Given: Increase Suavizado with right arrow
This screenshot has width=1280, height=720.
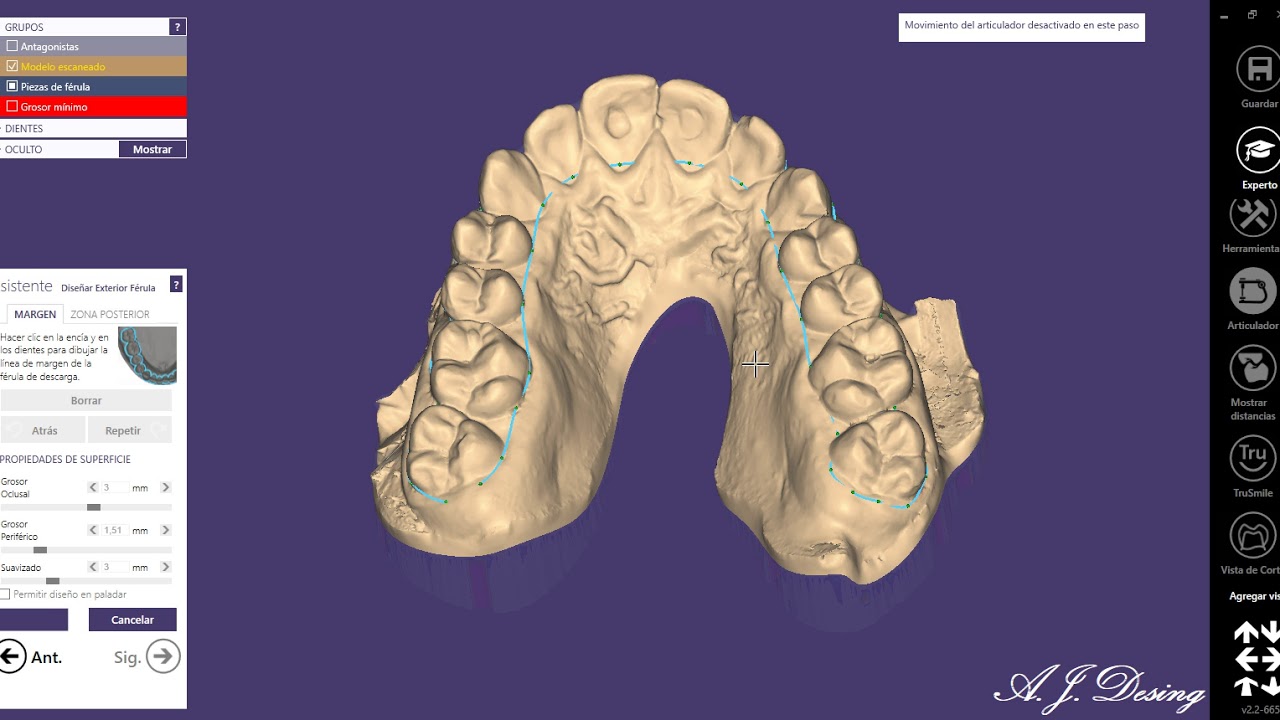Looking at the screenshot, I should click(x=166, y=567).
